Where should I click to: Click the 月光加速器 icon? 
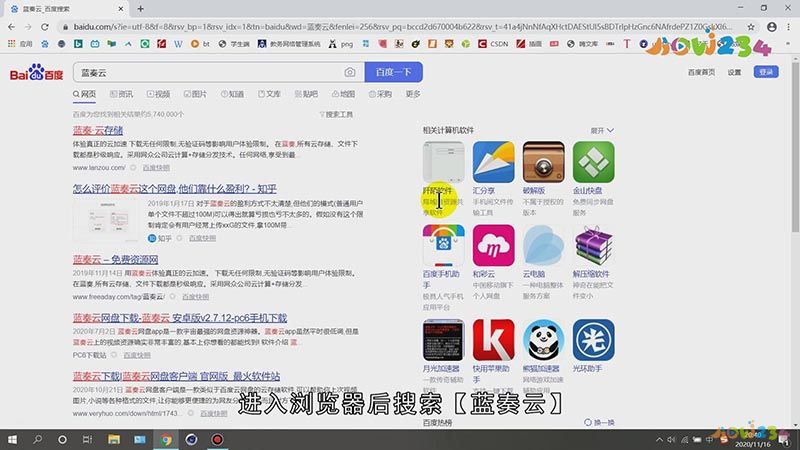coord(443,340)
